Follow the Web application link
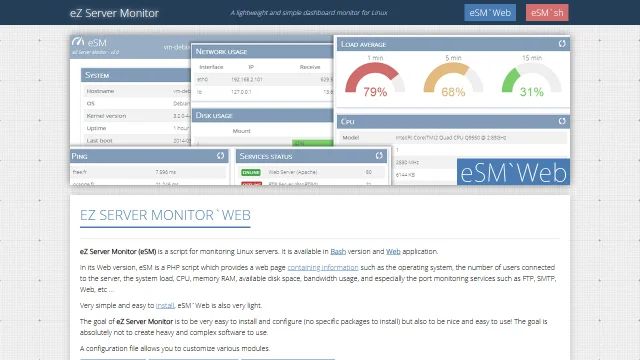The height and width of the screenshot is (360, 640). tap(393, 251)
